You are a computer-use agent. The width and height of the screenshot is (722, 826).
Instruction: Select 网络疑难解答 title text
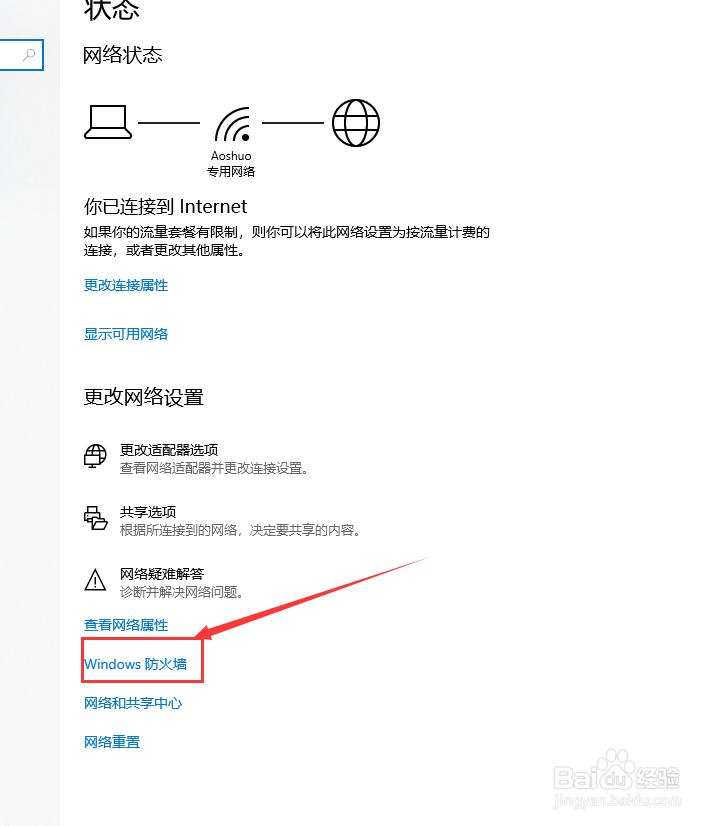pos(162,574)
